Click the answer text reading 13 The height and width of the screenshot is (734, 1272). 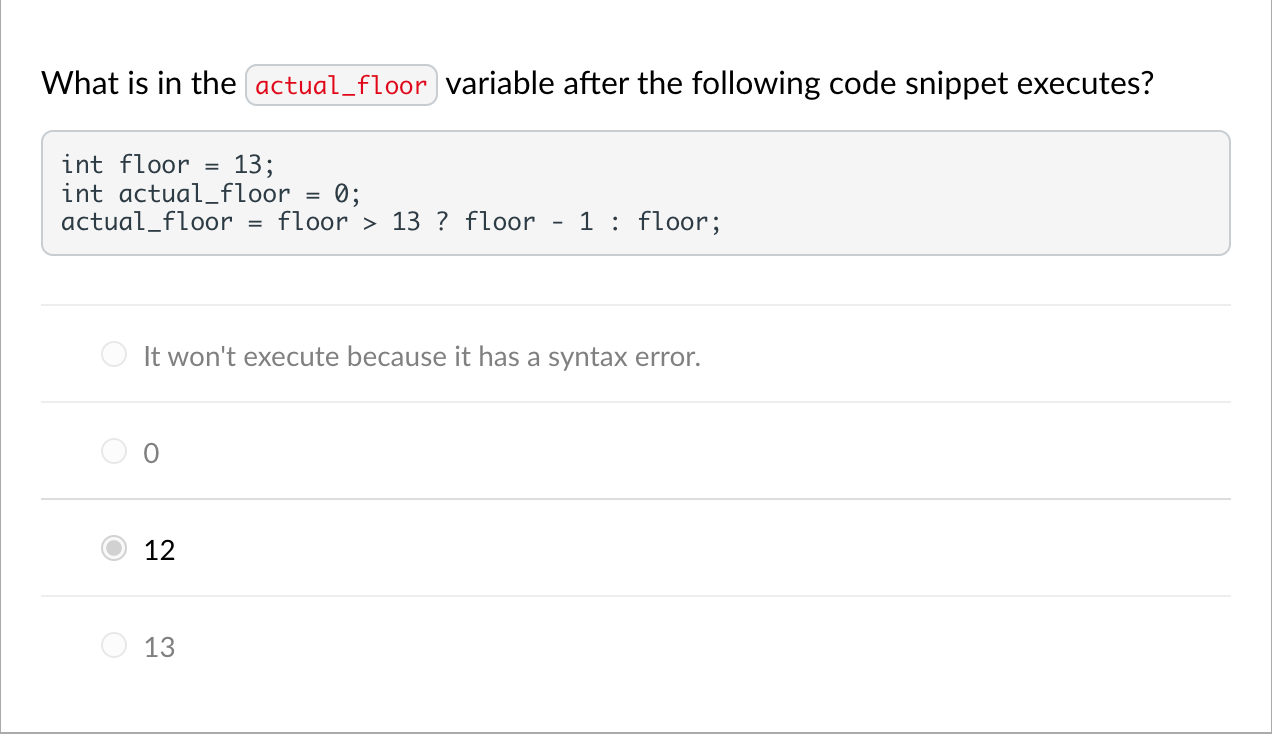pos(163,646)
